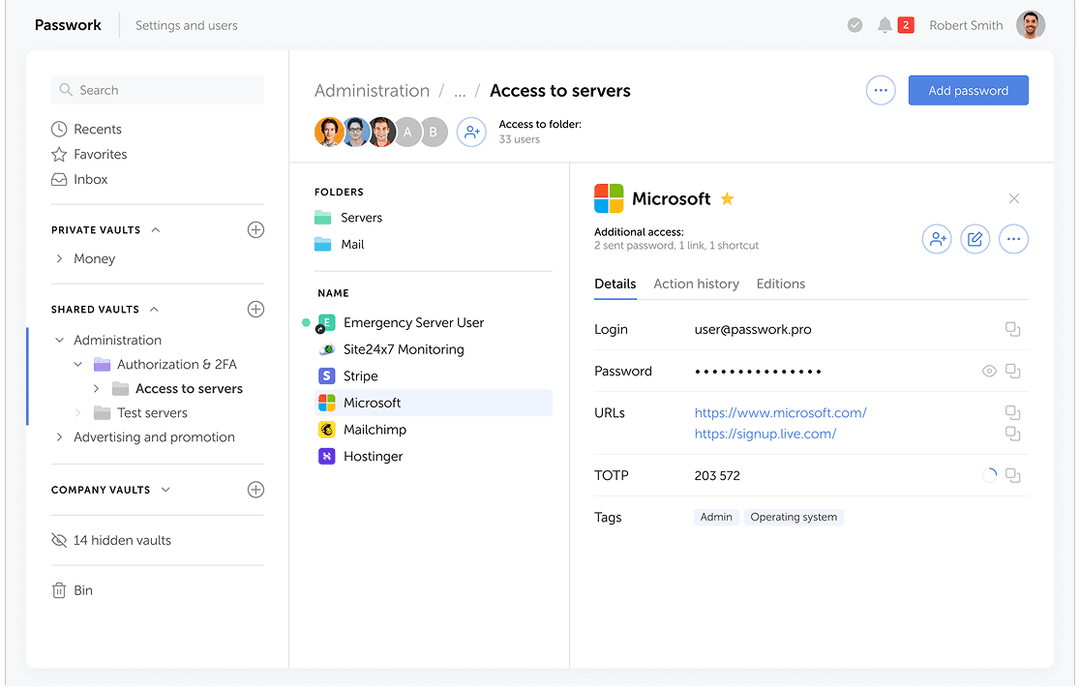Share Microsoft password with a user
This screenshot has width=1080, height=689.
coord(937,239)
